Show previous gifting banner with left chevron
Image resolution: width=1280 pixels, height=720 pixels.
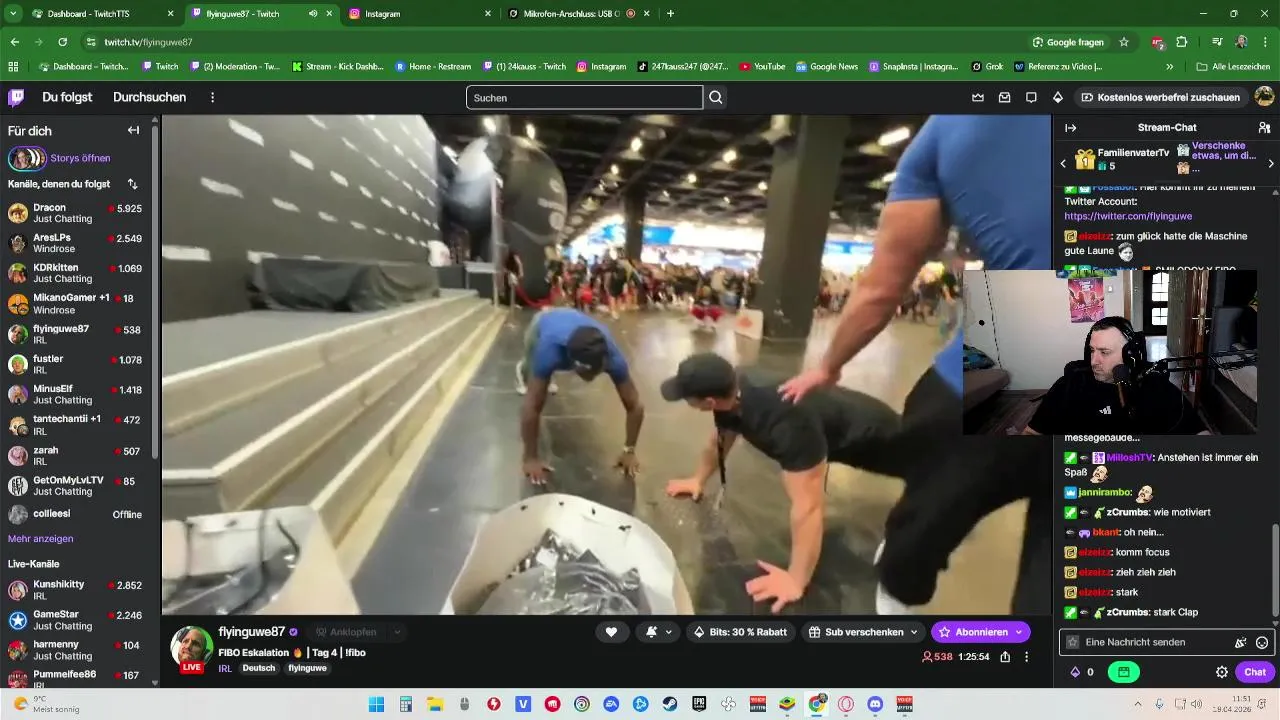coord(1063,163)
